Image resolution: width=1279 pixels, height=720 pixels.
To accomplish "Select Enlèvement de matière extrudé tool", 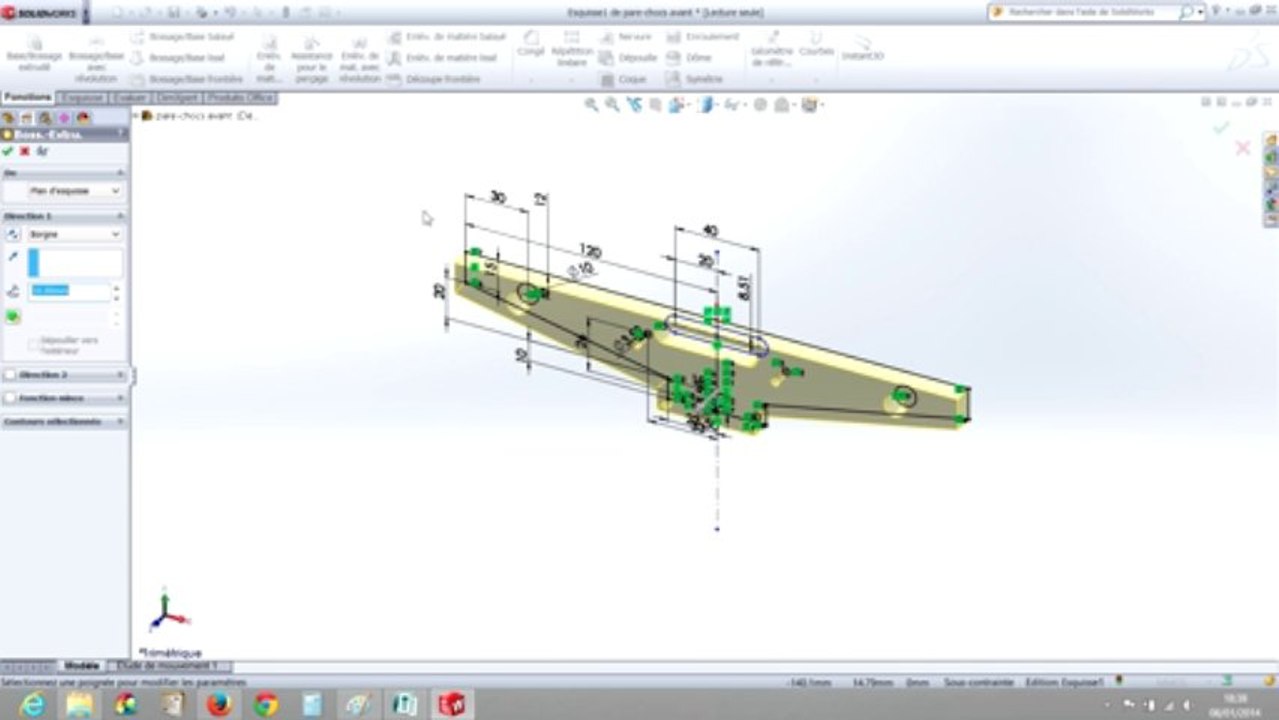I will point(268,58).
